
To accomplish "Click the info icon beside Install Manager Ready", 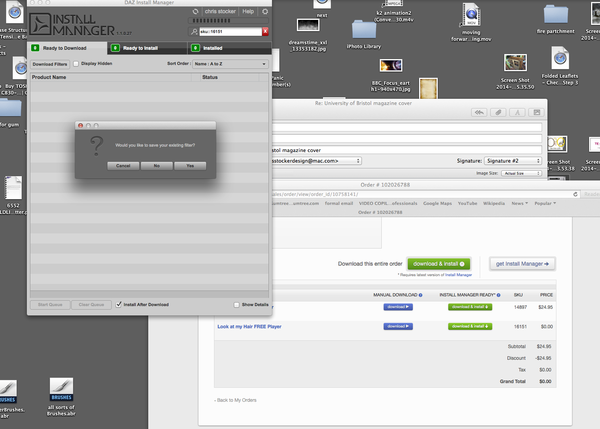I will click(498, 295).
